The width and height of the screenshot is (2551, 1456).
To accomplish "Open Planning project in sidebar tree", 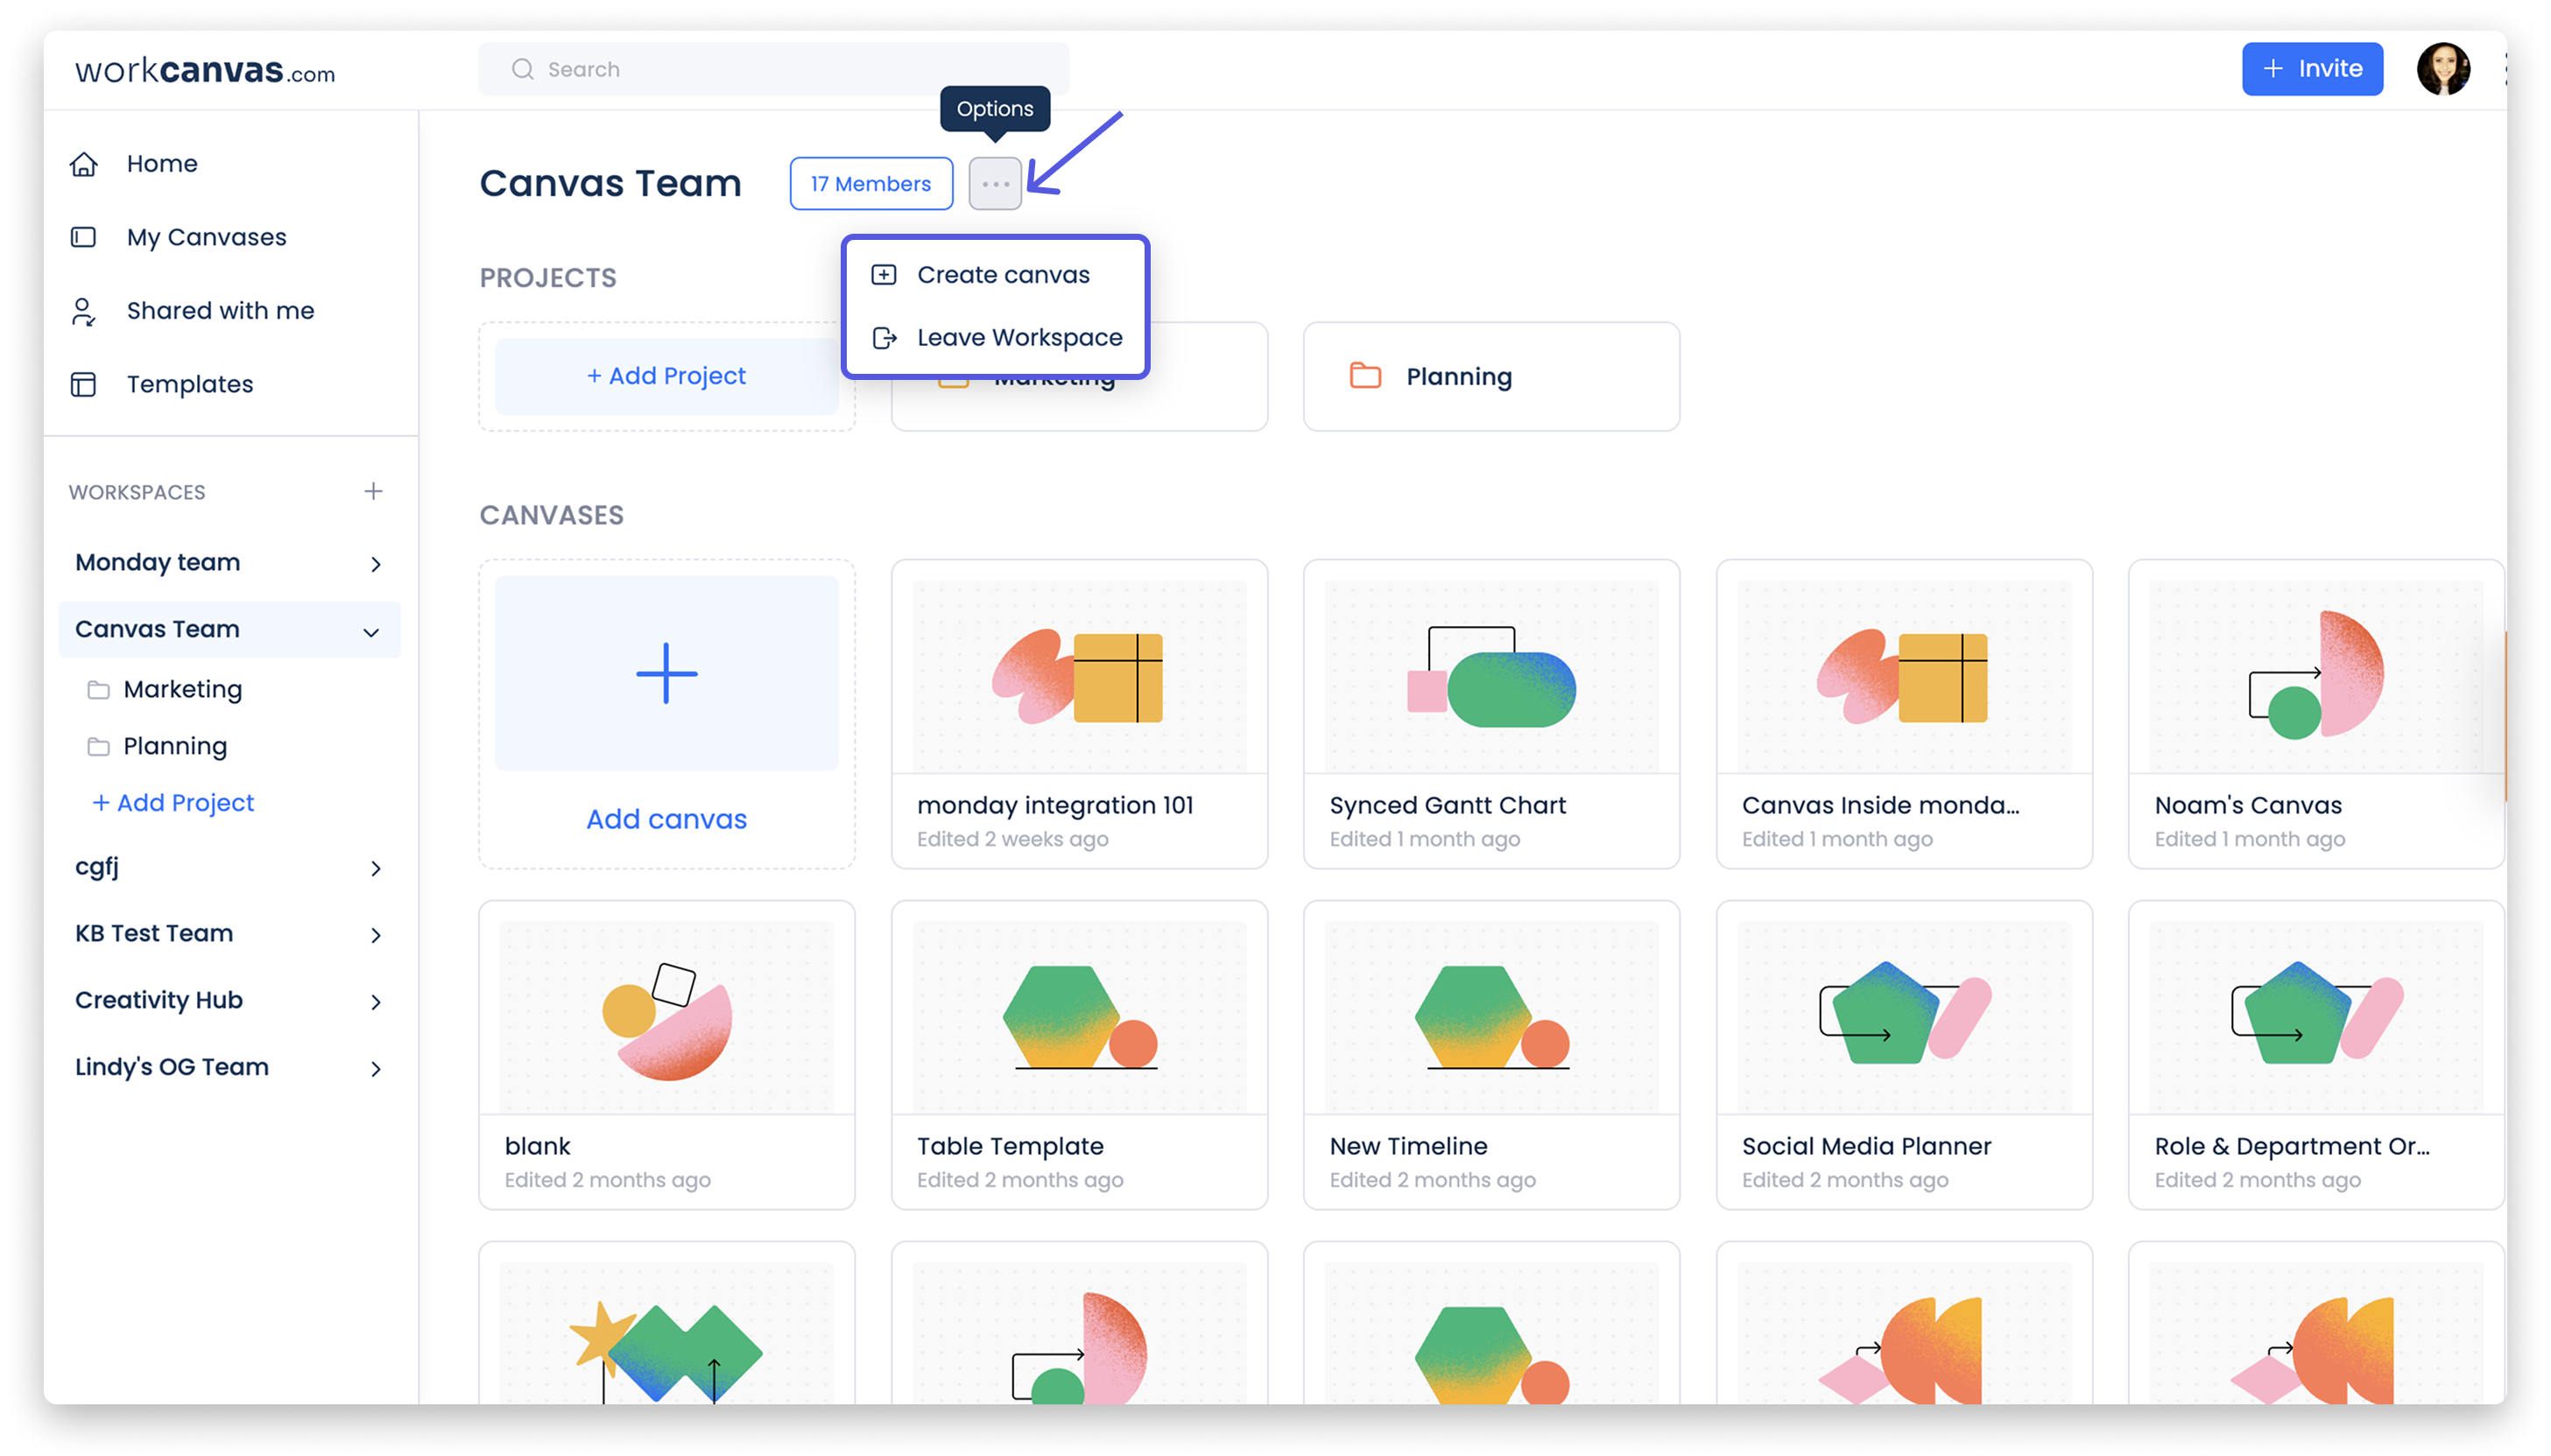I will click(x=175, y=747).
